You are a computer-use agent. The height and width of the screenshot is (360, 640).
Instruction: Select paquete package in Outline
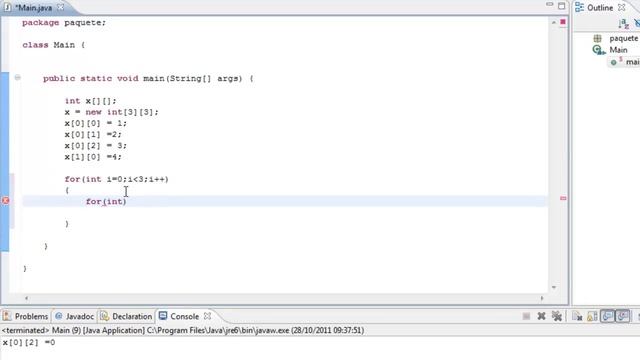(x=623, y=38)
